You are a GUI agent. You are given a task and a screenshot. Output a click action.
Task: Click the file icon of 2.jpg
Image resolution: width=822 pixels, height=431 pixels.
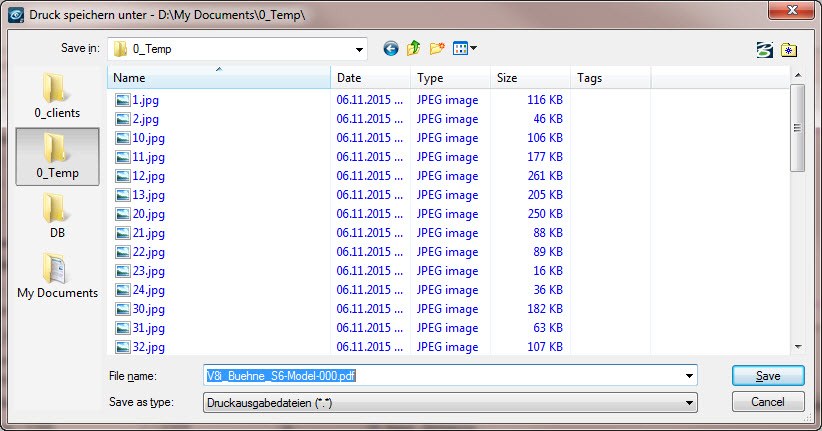123,119
